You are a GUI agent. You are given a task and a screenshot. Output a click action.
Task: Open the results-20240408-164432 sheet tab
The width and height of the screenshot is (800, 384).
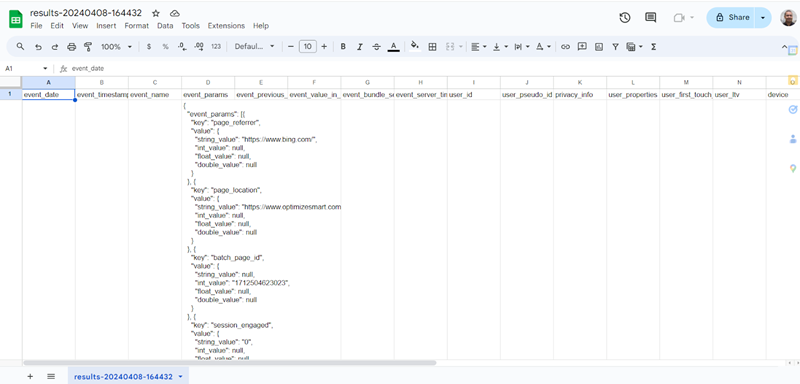pos(128,376)
